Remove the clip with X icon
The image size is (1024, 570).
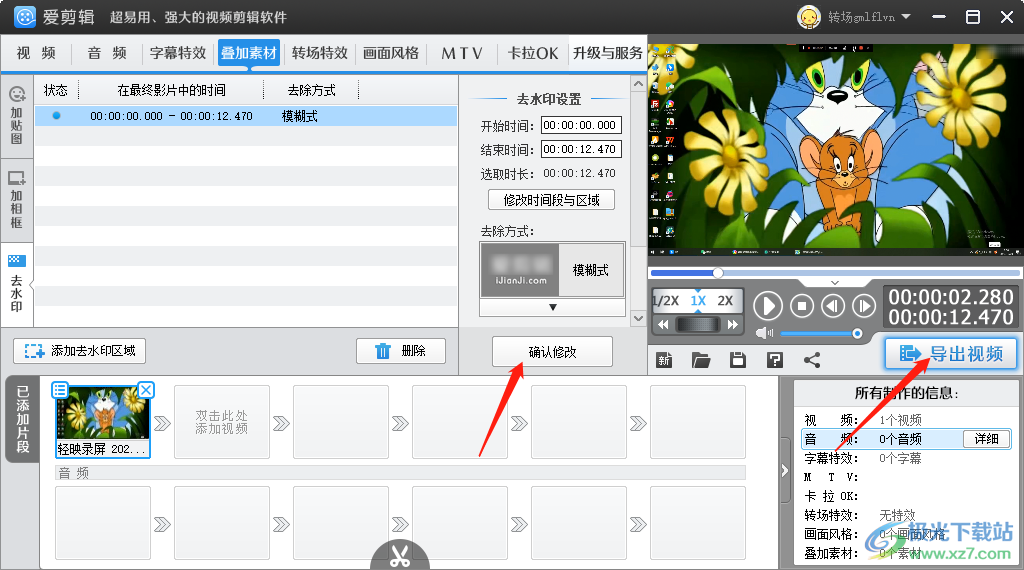click(146, 390)
